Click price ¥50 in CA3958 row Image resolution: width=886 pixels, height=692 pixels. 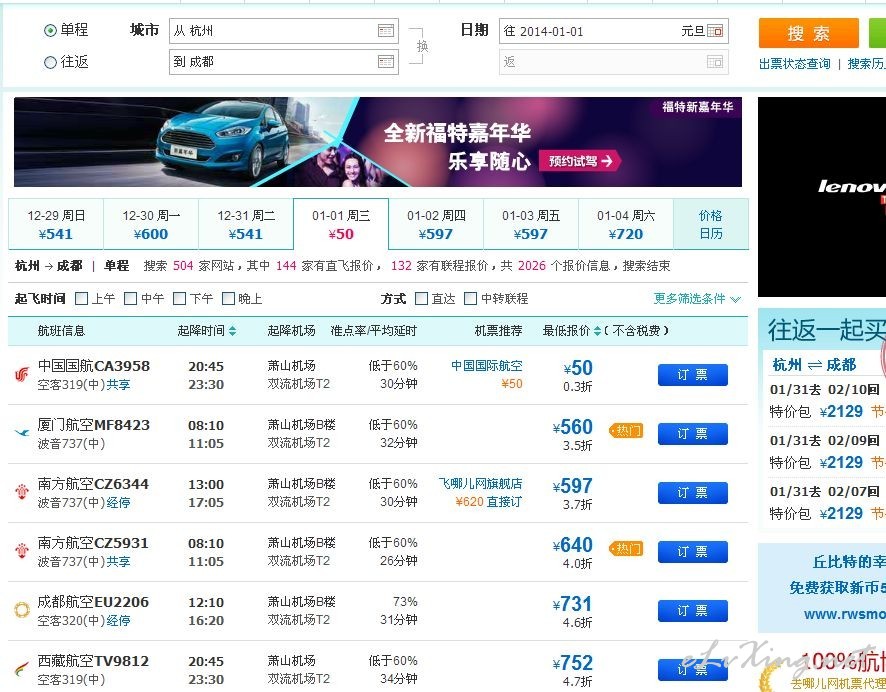click(x=578, y=368)
